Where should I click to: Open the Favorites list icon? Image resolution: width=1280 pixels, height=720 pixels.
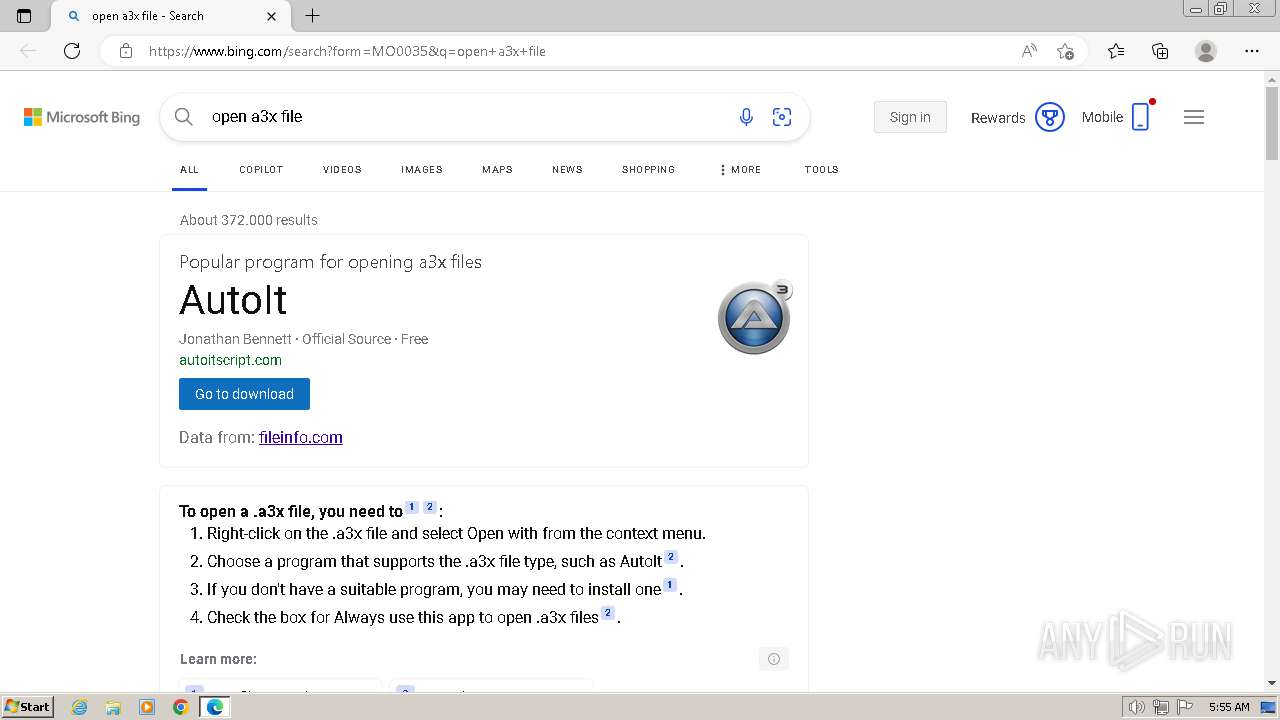[x=1116, y=51]
